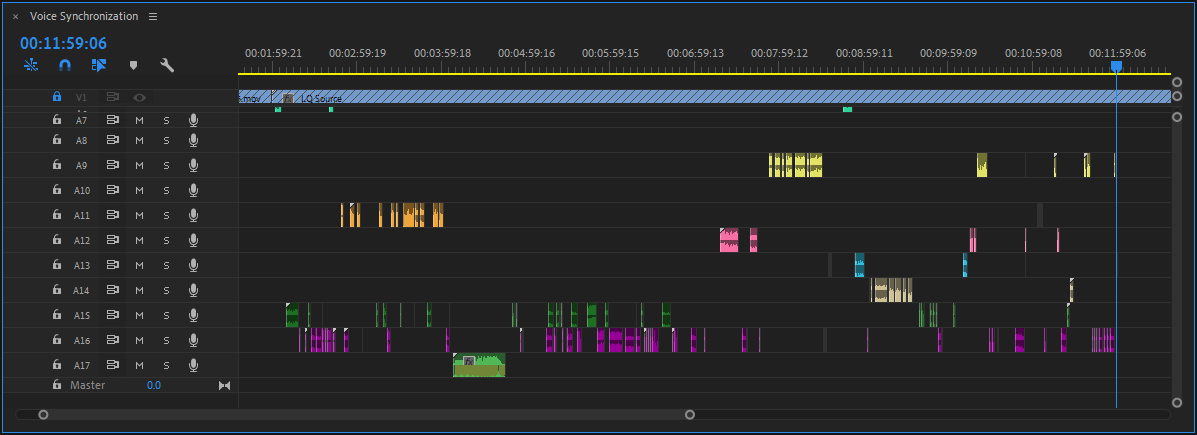The width and height of the screenshot is (1197, 435).
Task: Toggle sync lock on V1 track
Action: [113, 97]
